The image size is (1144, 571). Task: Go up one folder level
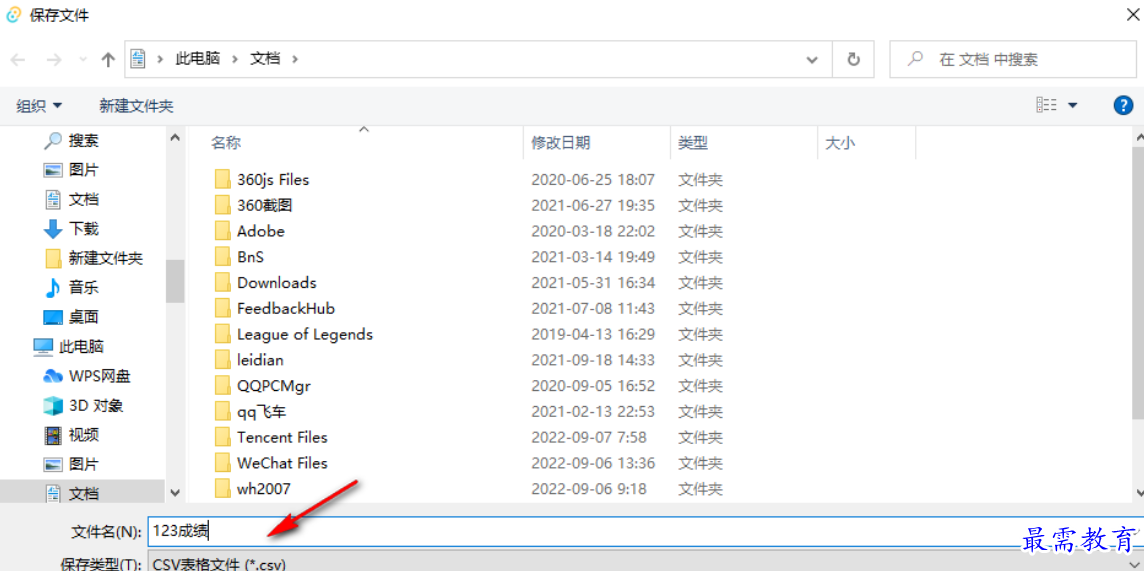coord(108,60)
